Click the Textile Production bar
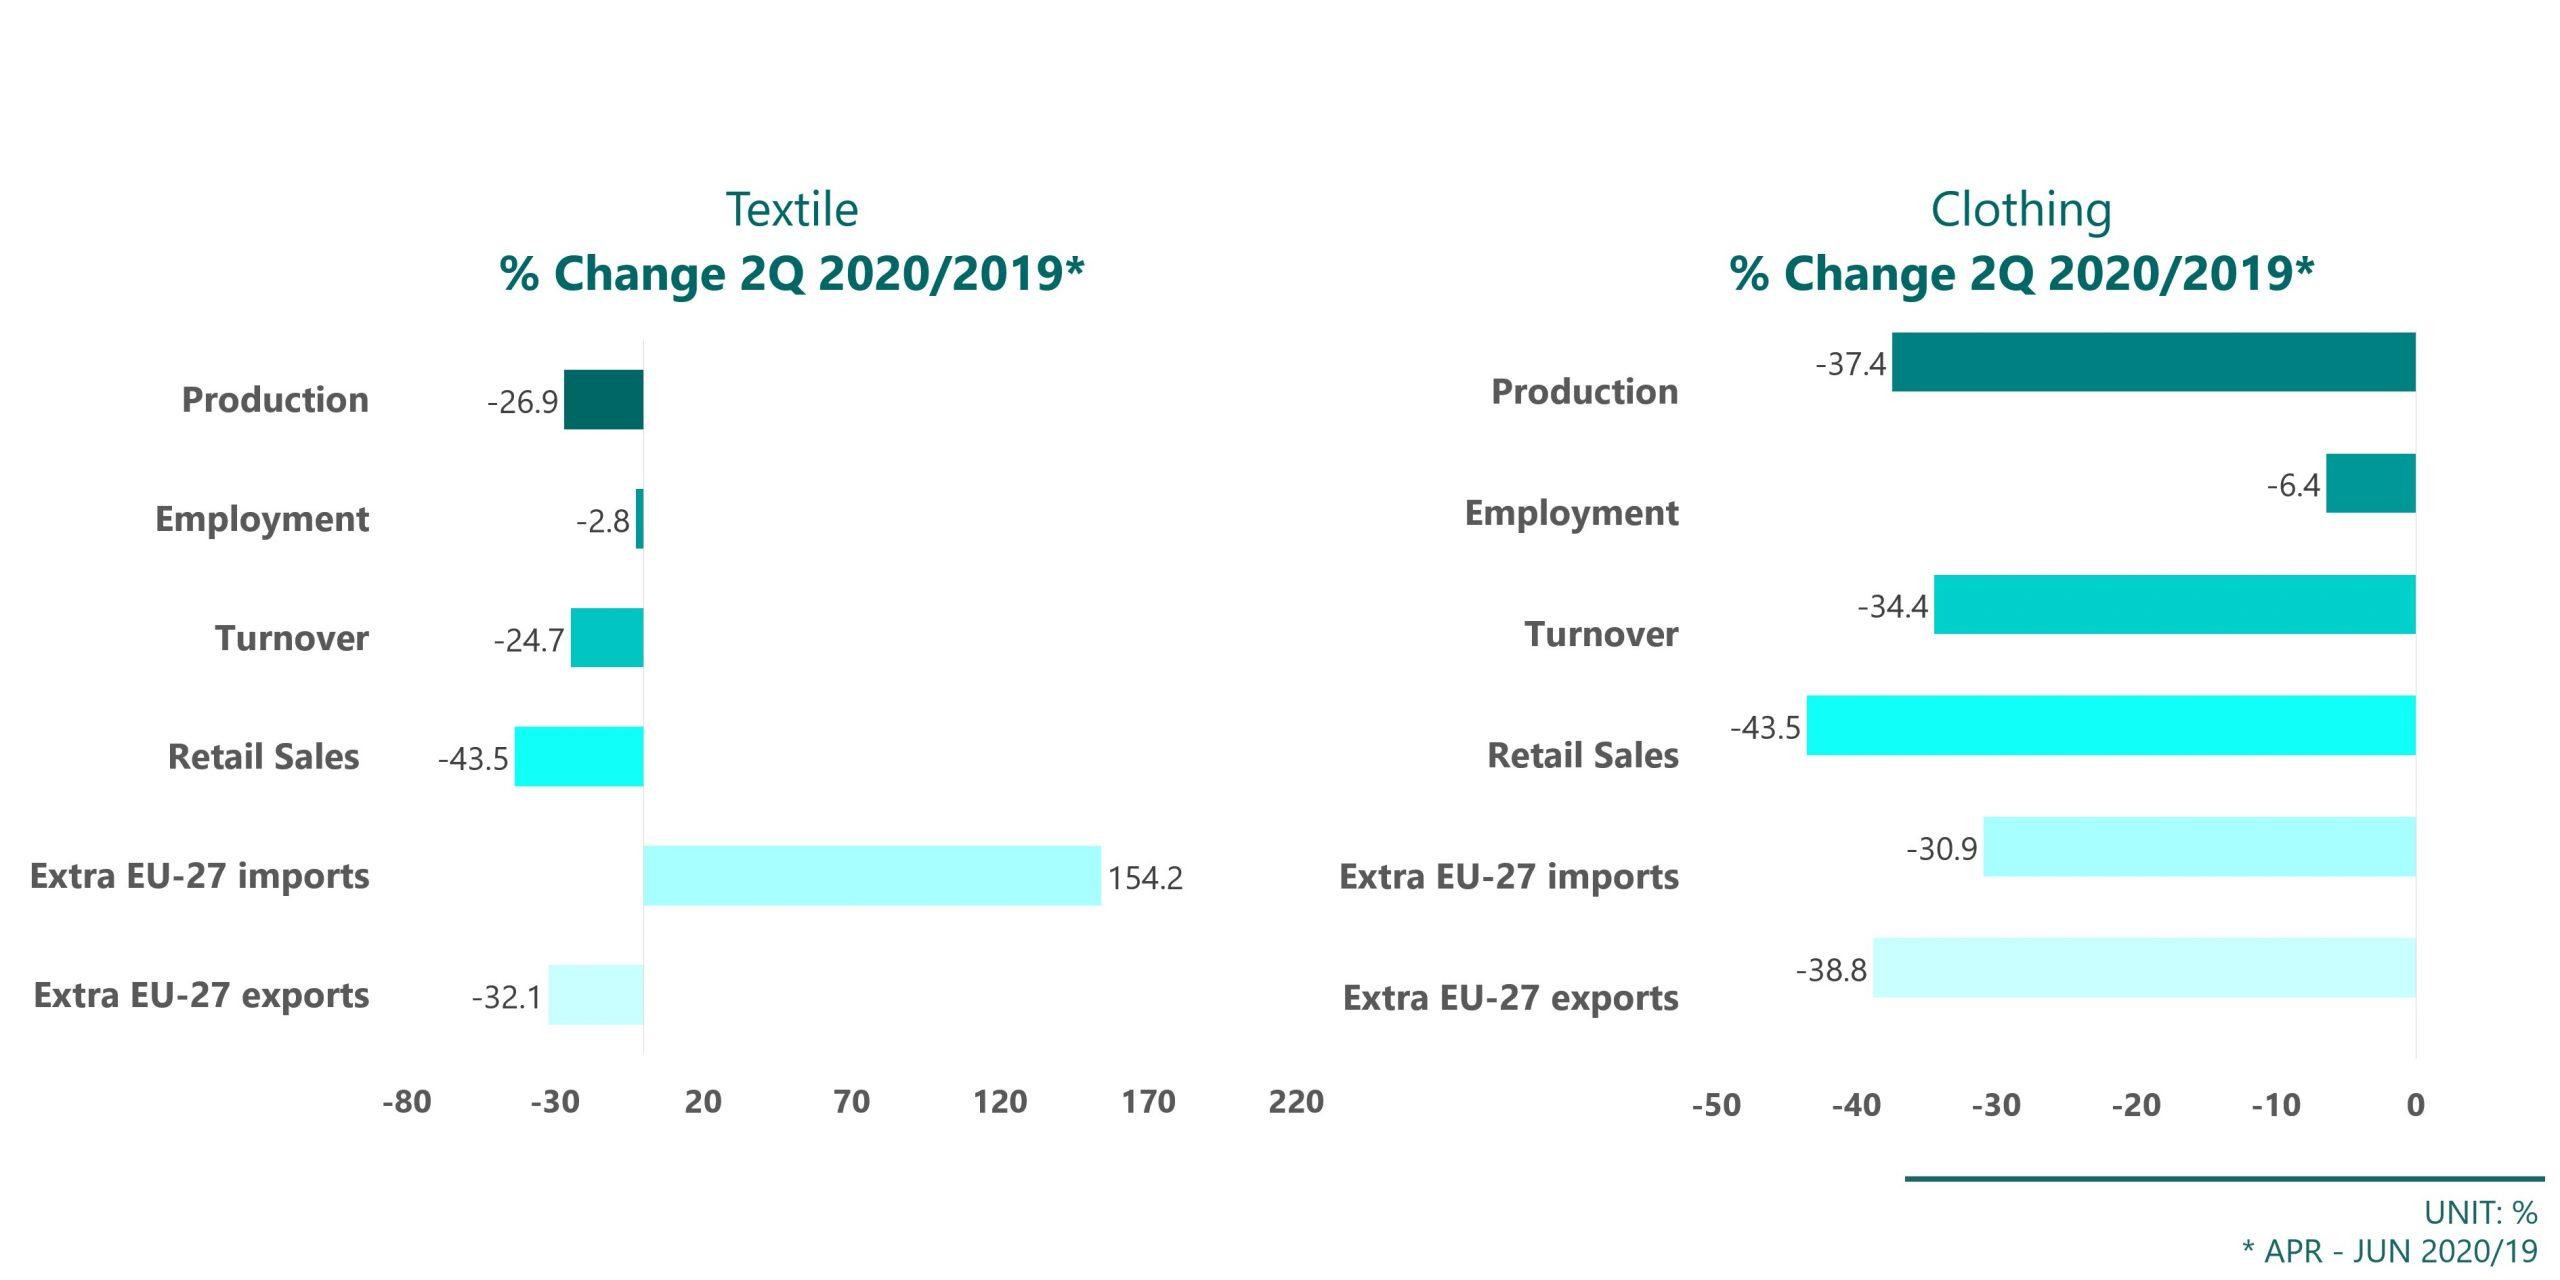The height and width of the screenshot is (1280, 2560). [604, 400]
